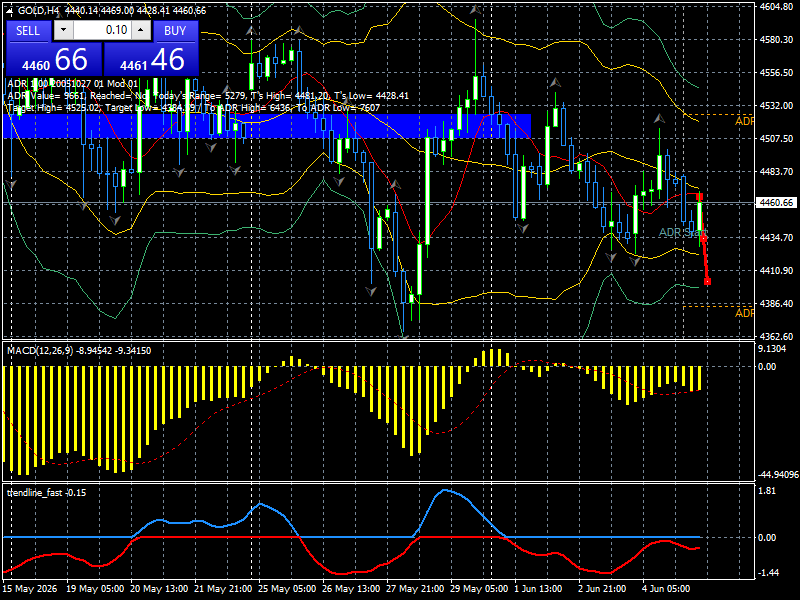This screenshot has width=800, height=600.
Task: Buy at the 4461.46 ask price tile
Action: (152, 60)
